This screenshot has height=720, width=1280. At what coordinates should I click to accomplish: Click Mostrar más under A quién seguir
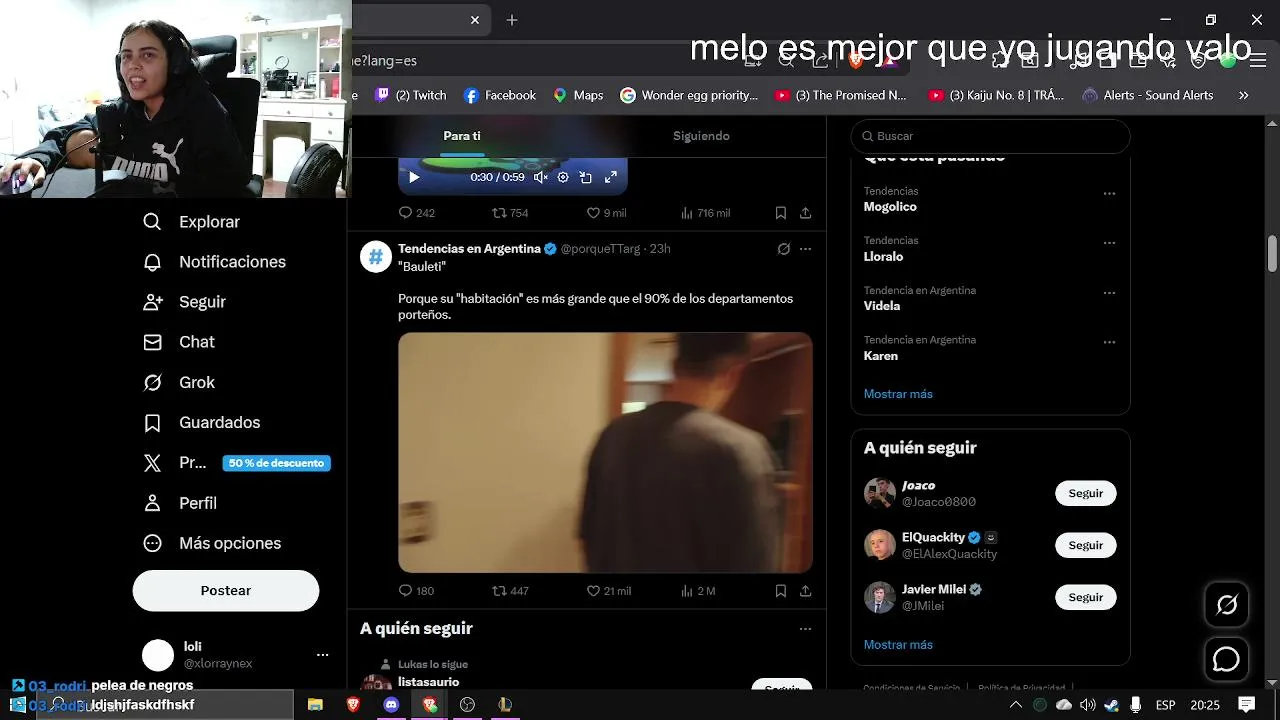click(898, 645)
